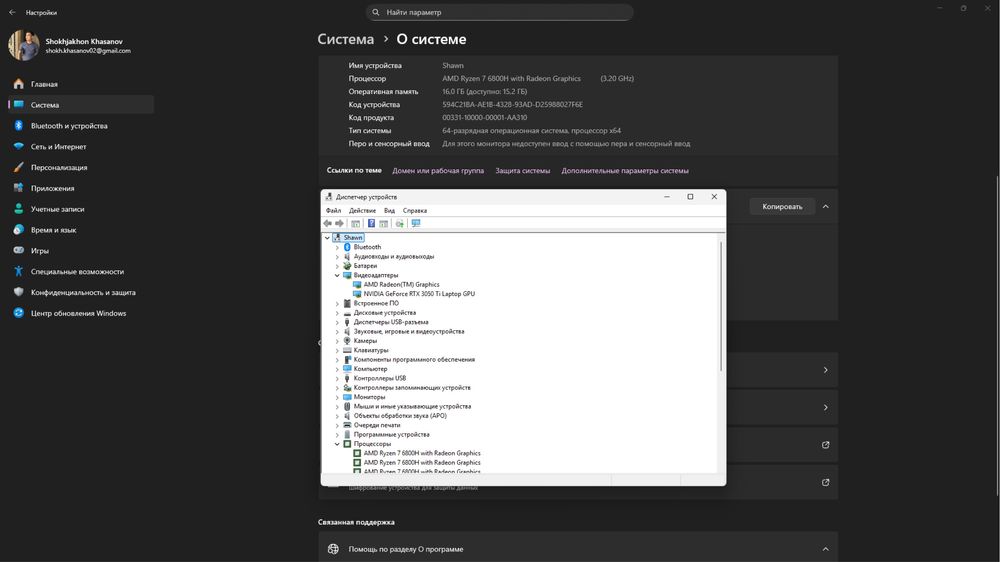Click the Сеть и Интернет wifi icon
The image size is (1000, 562).
coord(18,147)
